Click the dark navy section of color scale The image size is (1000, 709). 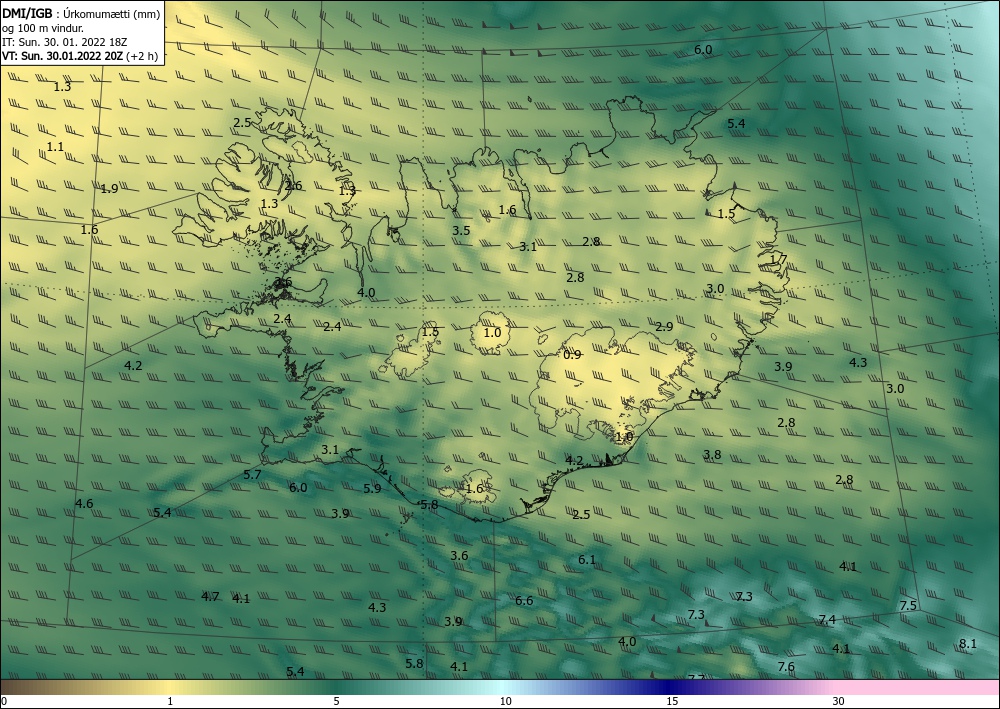(670, 687)
